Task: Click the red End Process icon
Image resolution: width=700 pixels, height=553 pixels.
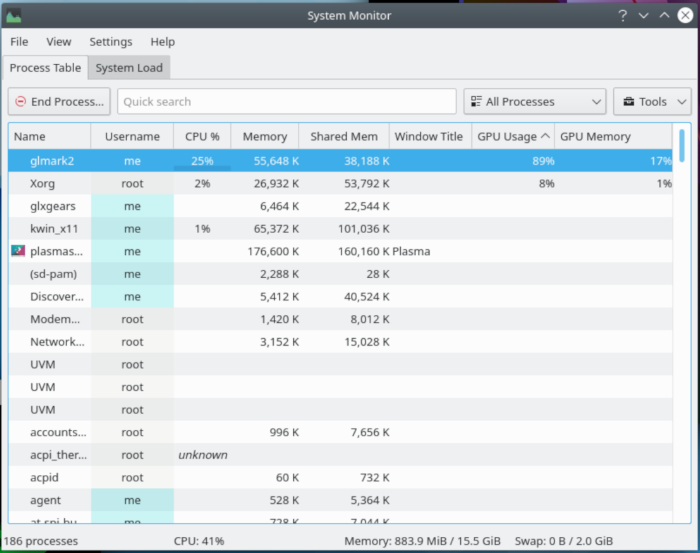Action: 21,102
